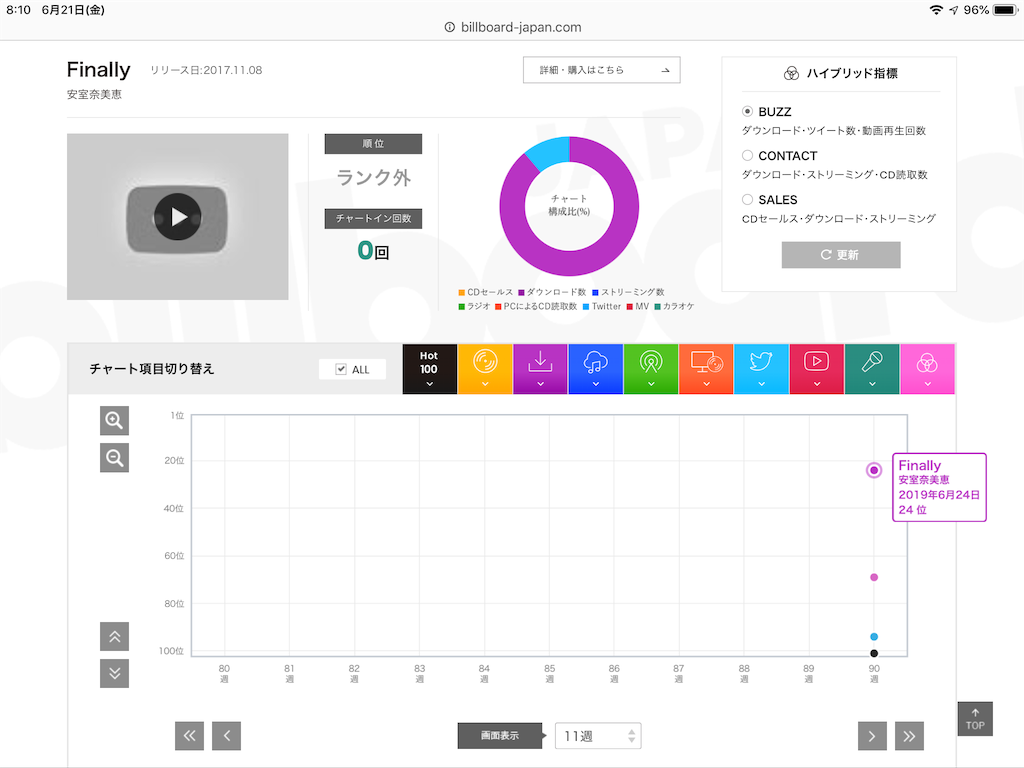This screenshot has width=1024, height=768.
Task: Click the ストリーミング数 legend entry
Action: (x=628, y=292)
